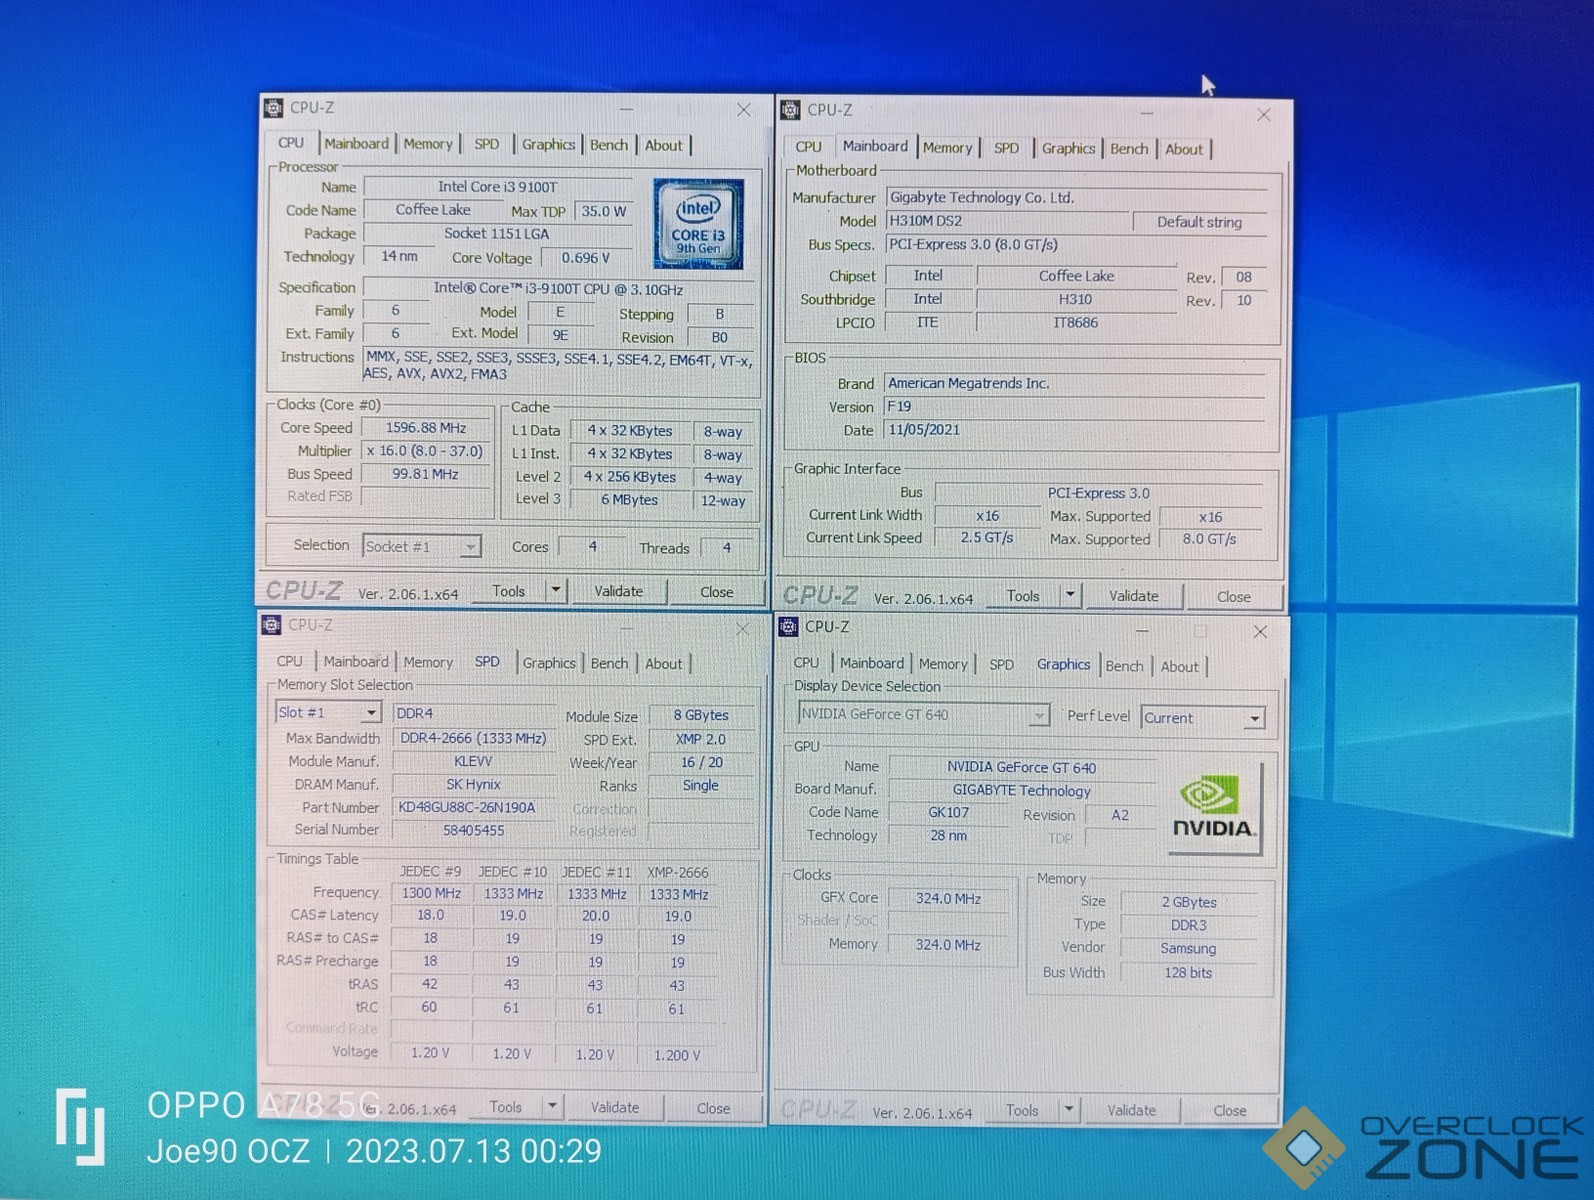Minimize the Graphics CPU-Z window
This screenshot has height=1200, width=1594.
click(x=1141, y=631)
